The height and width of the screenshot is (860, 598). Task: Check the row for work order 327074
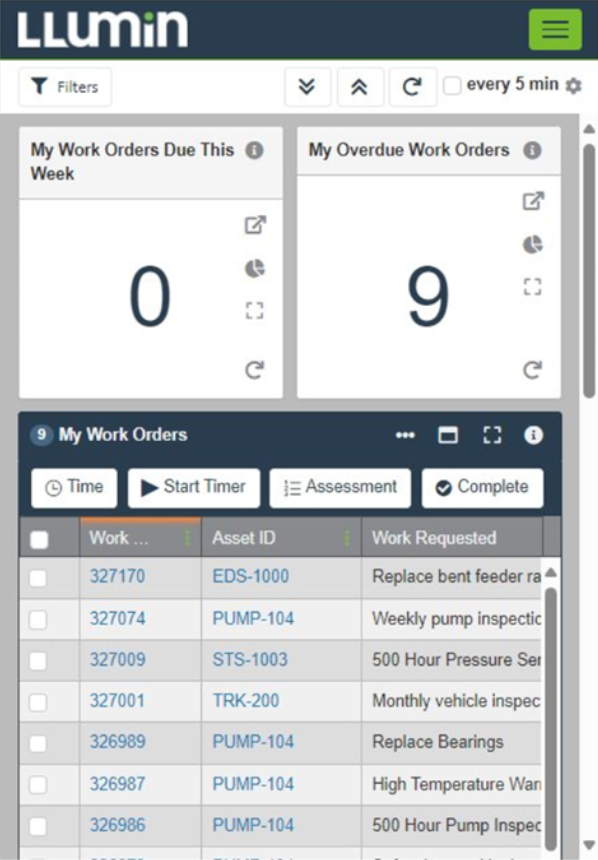(x=38, y=620)
